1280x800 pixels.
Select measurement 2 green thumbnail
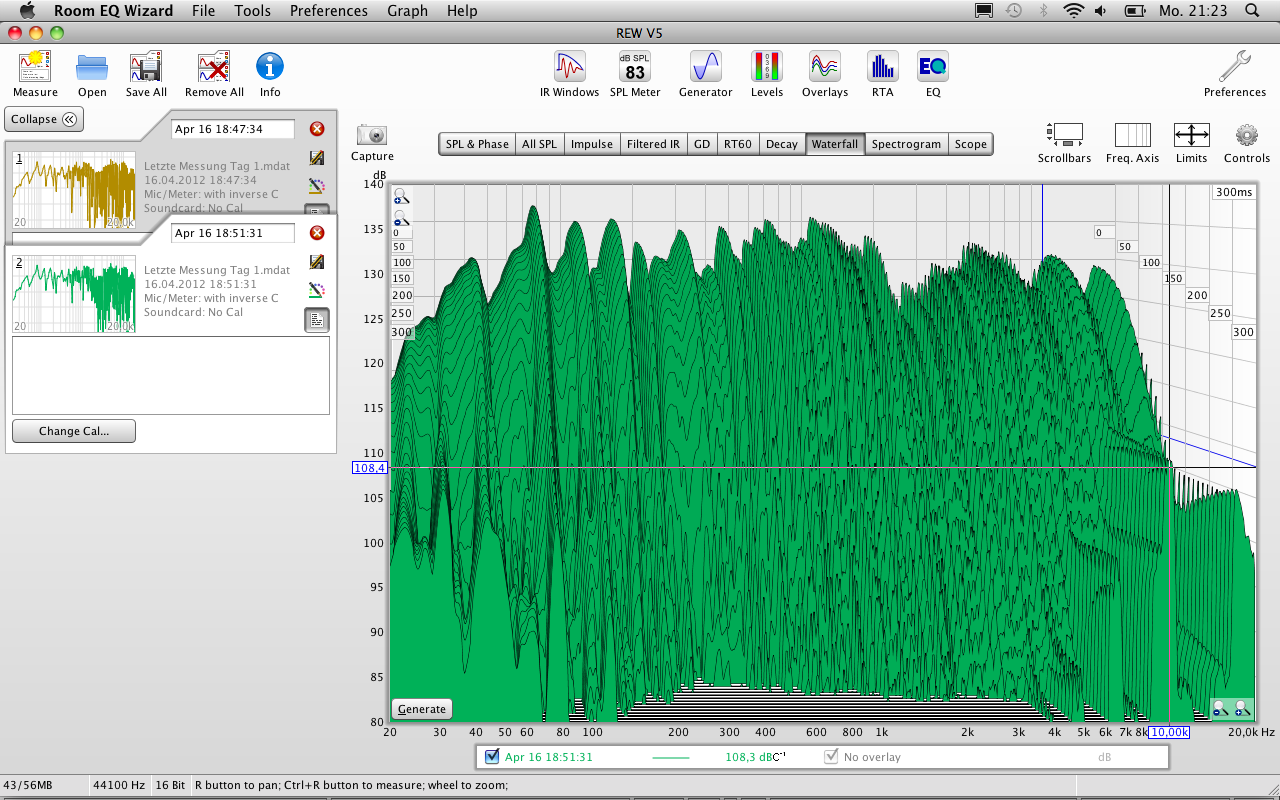(x=73, y=294)
